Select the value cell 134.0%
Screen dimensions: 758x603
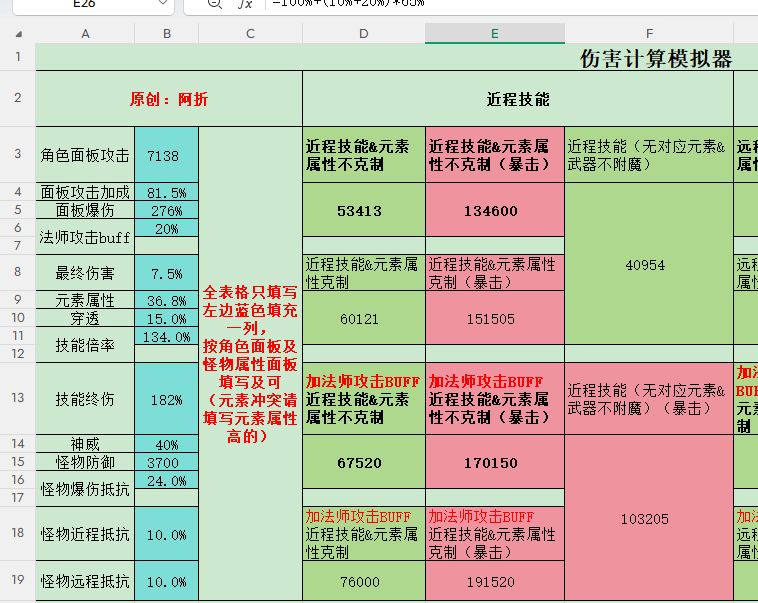coord(167,336)
